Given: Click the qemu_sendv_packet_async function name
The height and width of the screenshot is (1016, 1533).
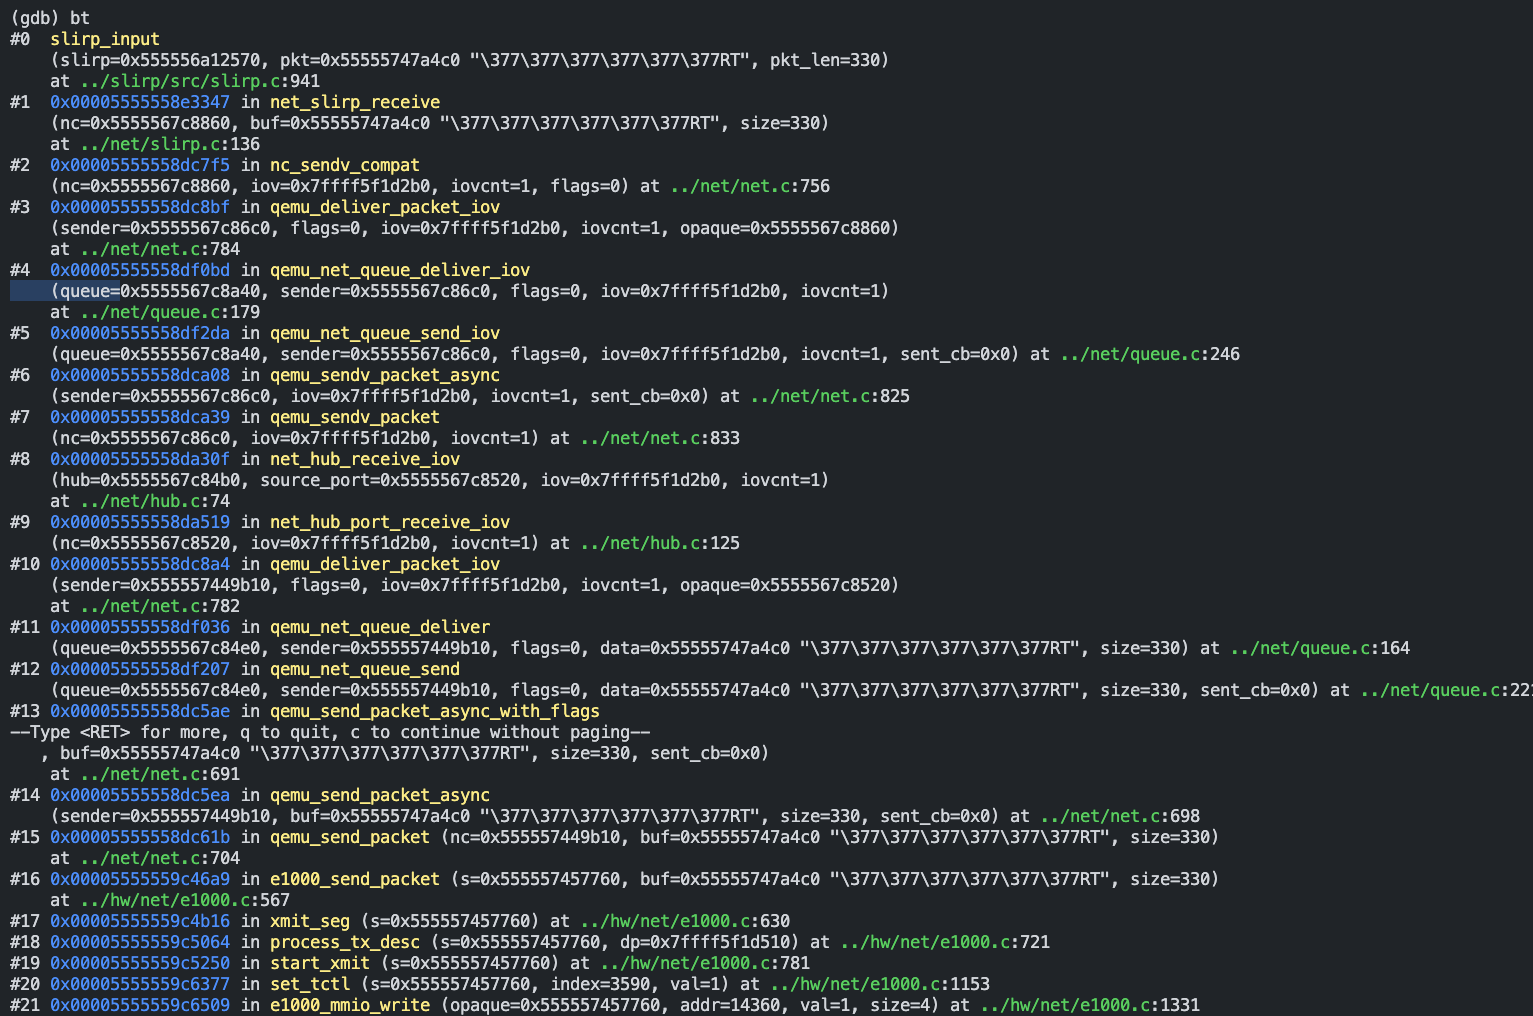Looking at the screenshot, I should coord(385,375).
